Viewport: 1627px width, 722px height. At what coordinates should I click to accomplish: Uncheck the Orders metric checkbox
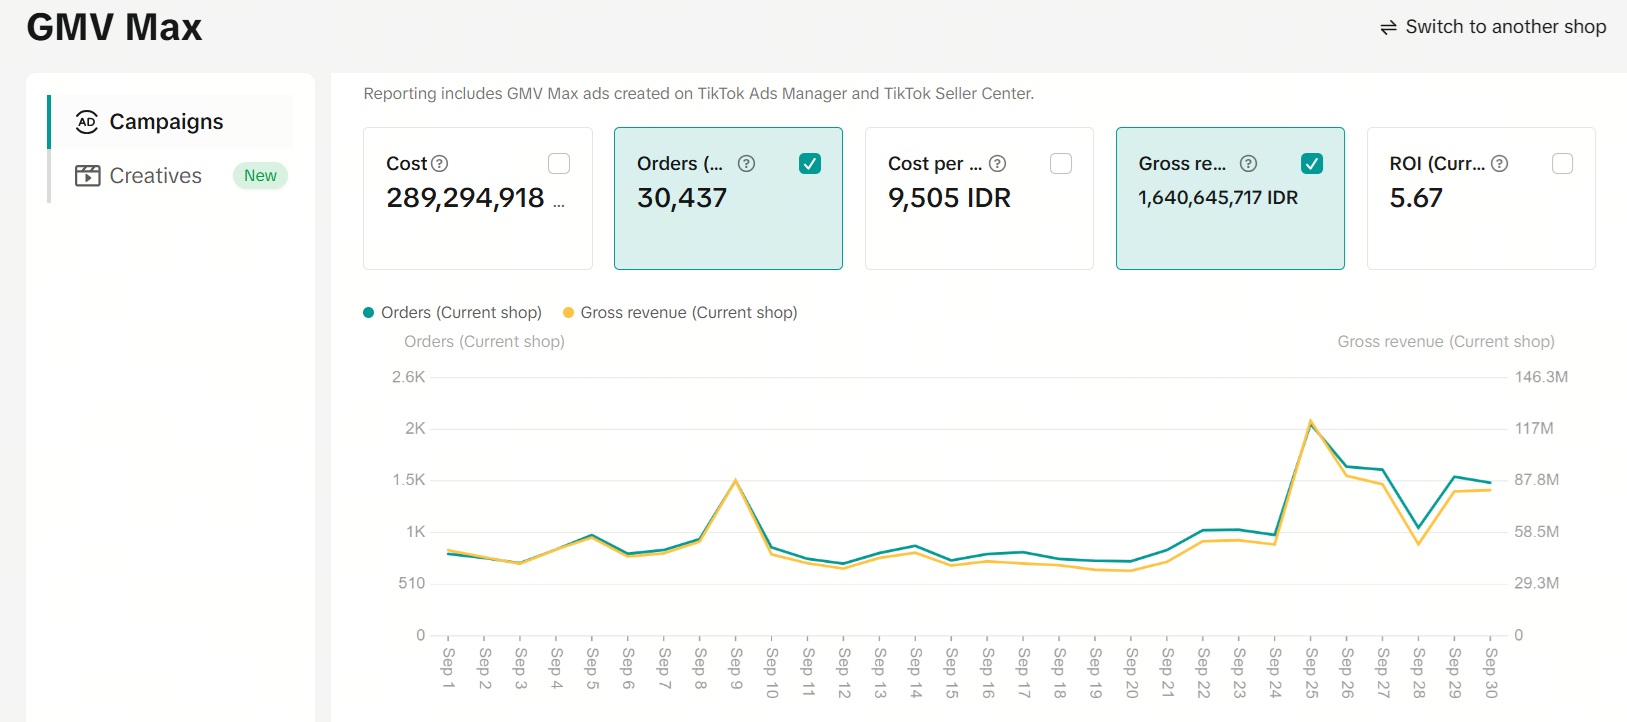click(810, 163)
